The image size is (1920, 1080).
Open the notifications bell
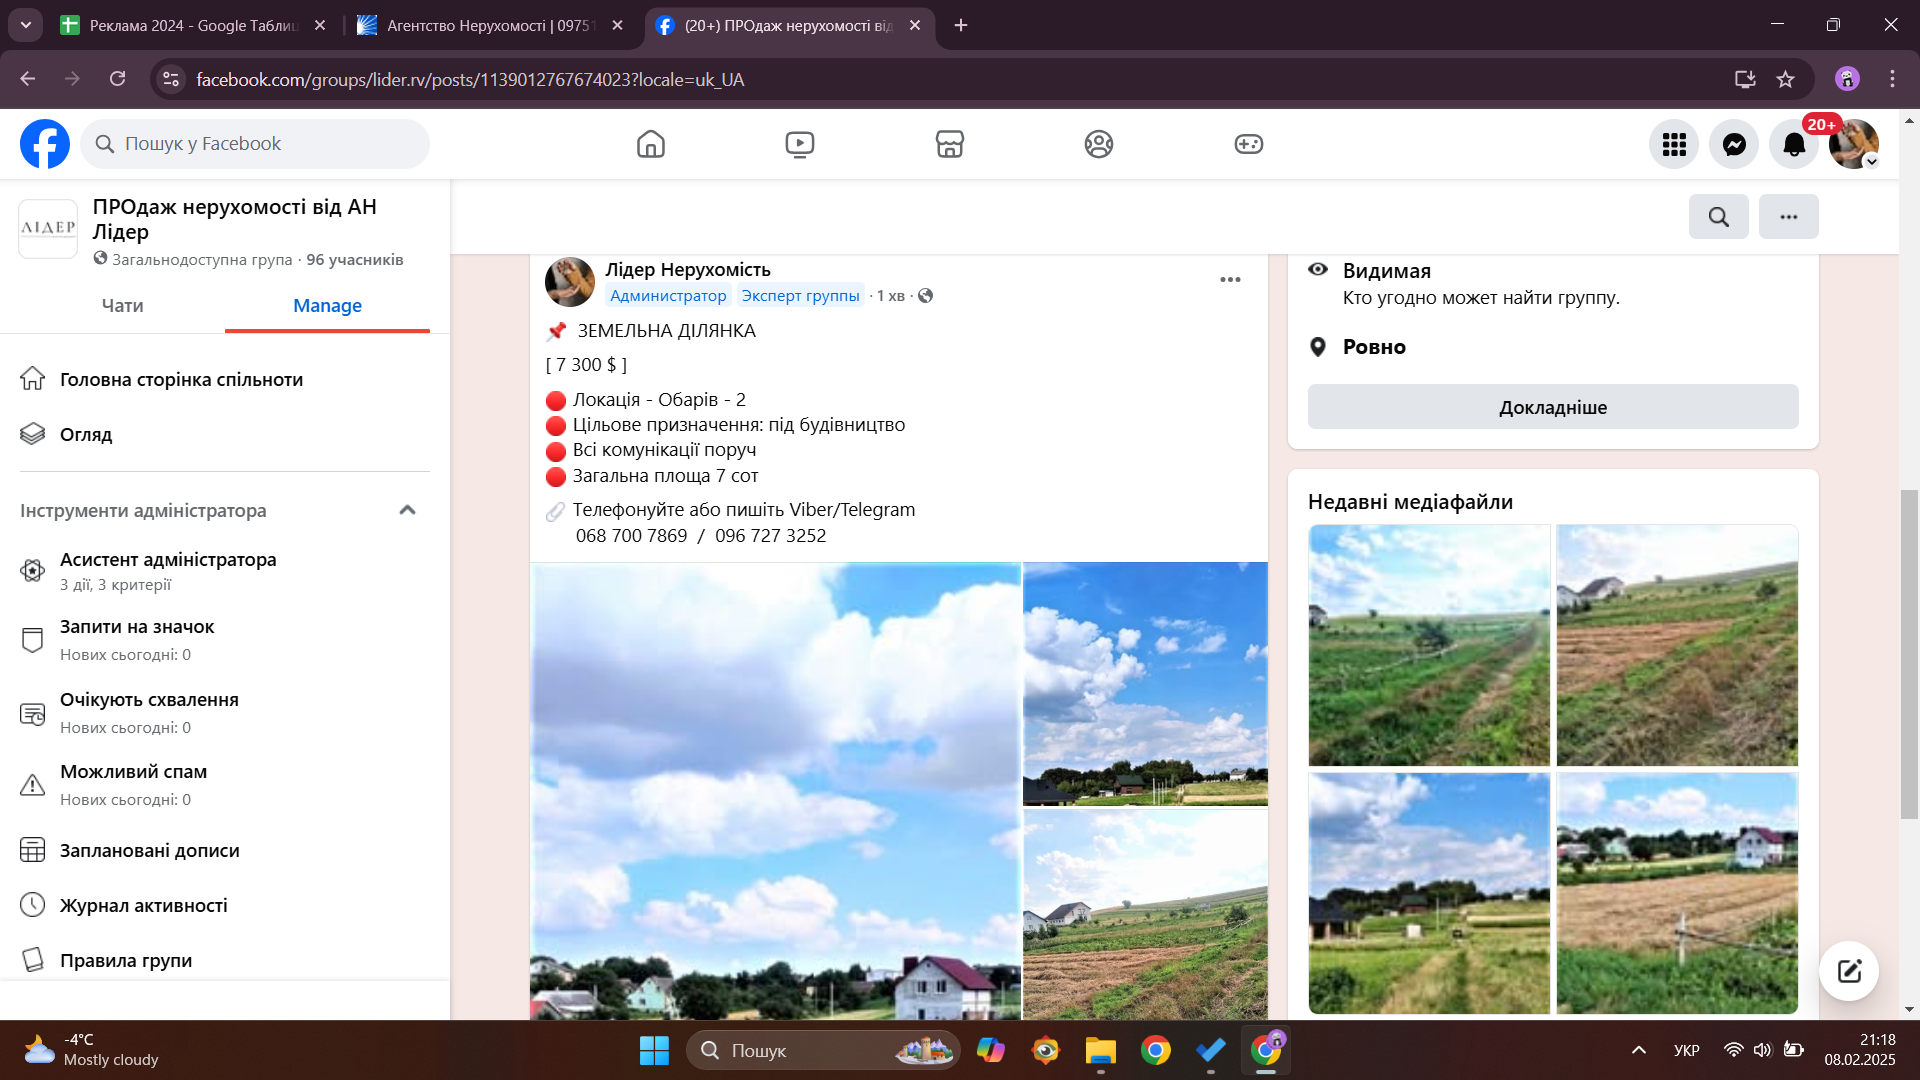(1794, 144)
